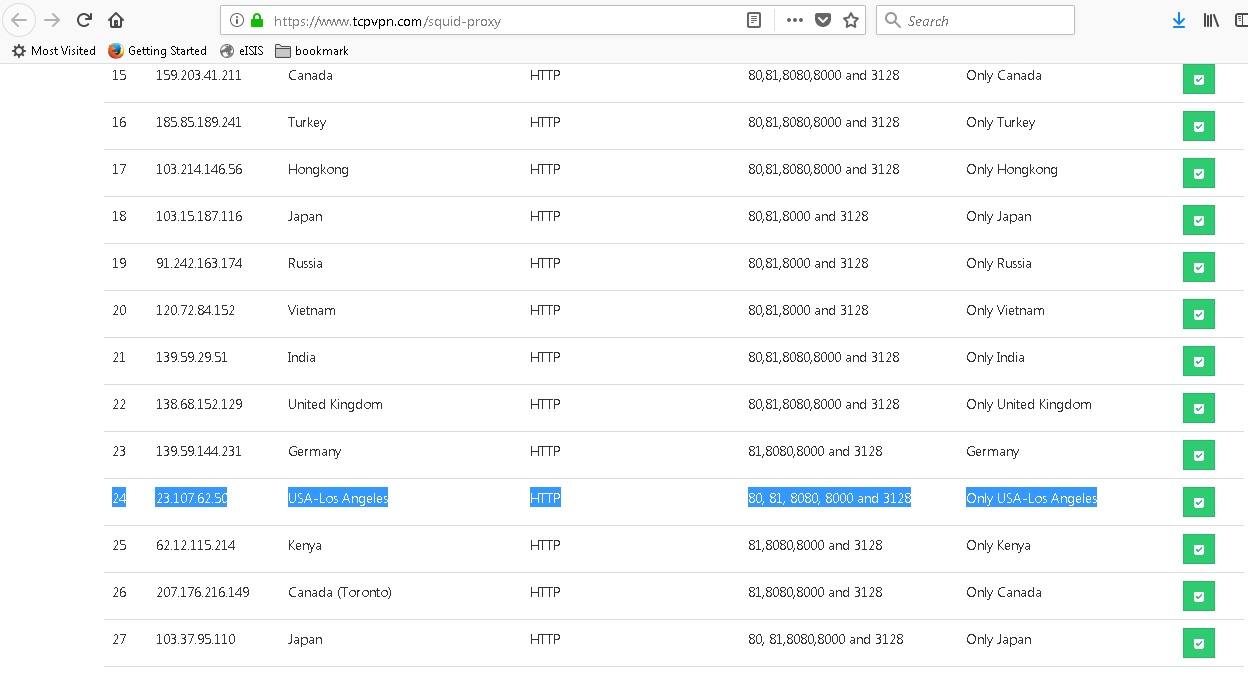1248x674 pixels.
Task: Click green check button for Kenya row
Action: [1198, 550]
